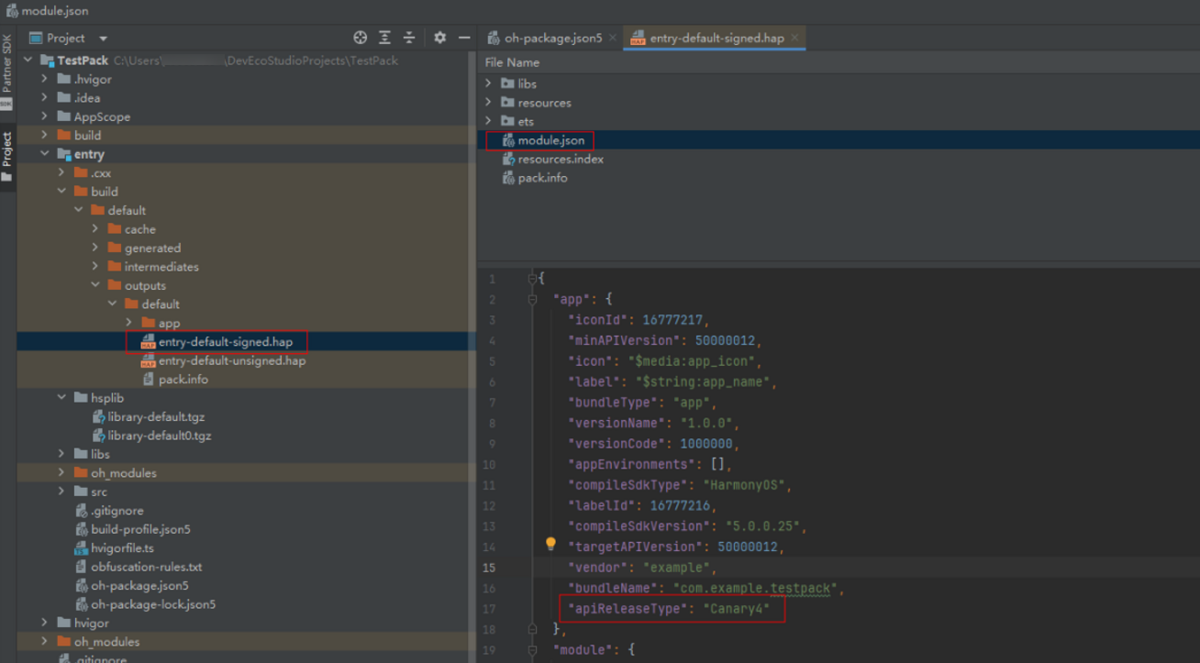Expand the libs folder in HAP viewer
1200x663 pixels.
click(488, 84)
